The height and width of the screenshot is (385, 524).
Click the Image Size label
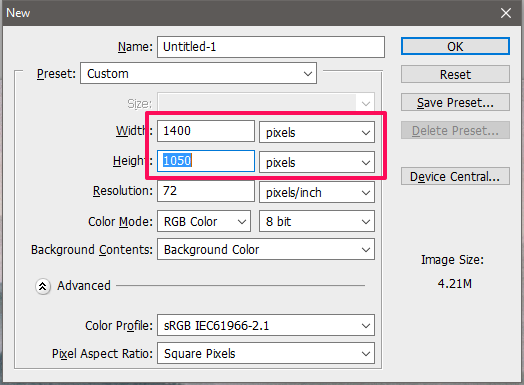click(x=452, y=260)
